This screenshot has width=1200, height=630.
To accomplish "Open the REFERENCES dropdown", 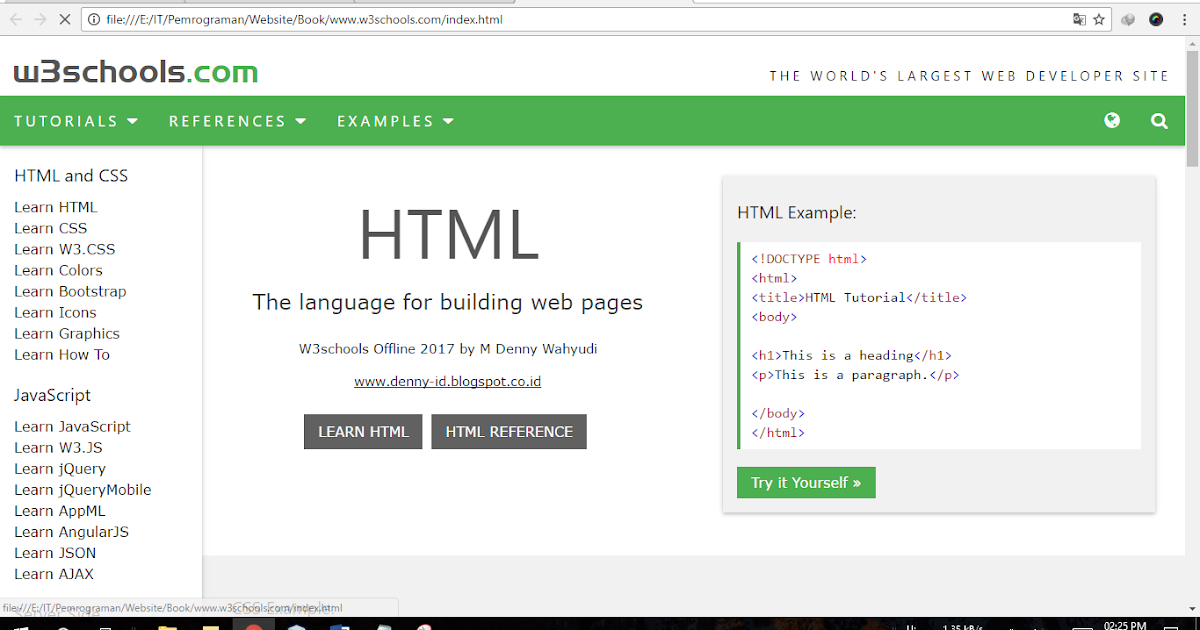I will pyautogui.click(x=237, y=120).
